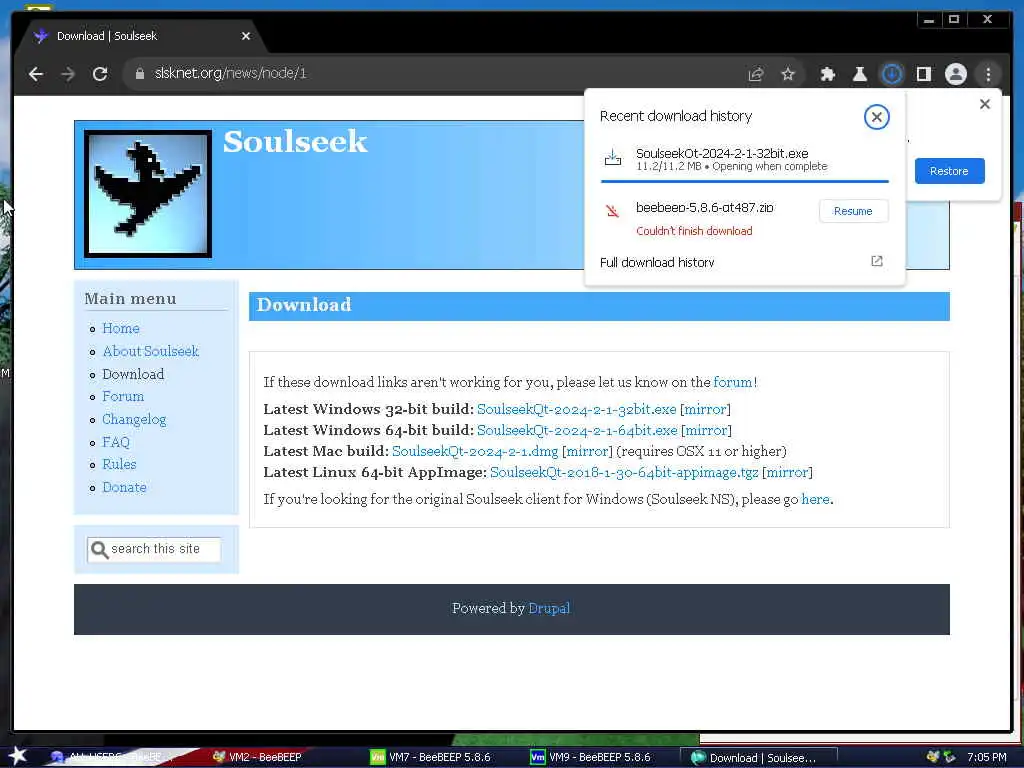Switch to VM7 - BeeBEEP 5.8.6 taskbar item
The image size is (1024, 768).
[431, 757]
